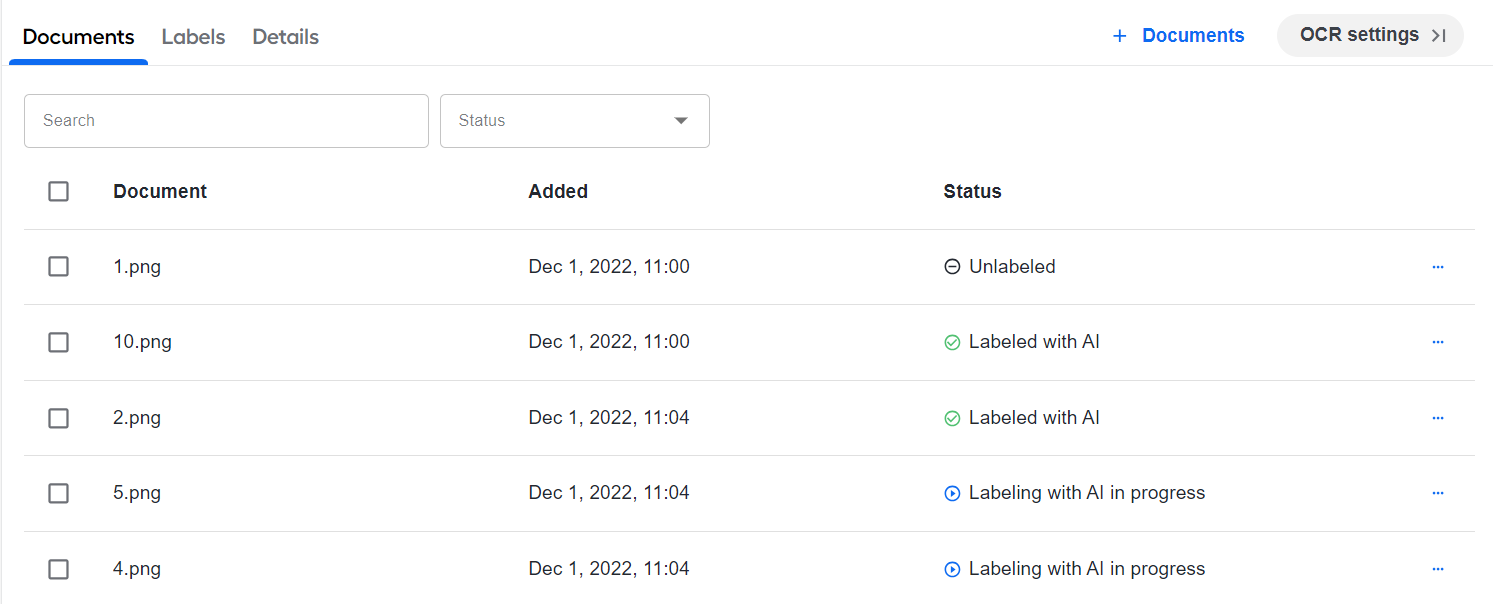
Task: Tick the checkbox for 2.png
Action: tap(59, 418)
